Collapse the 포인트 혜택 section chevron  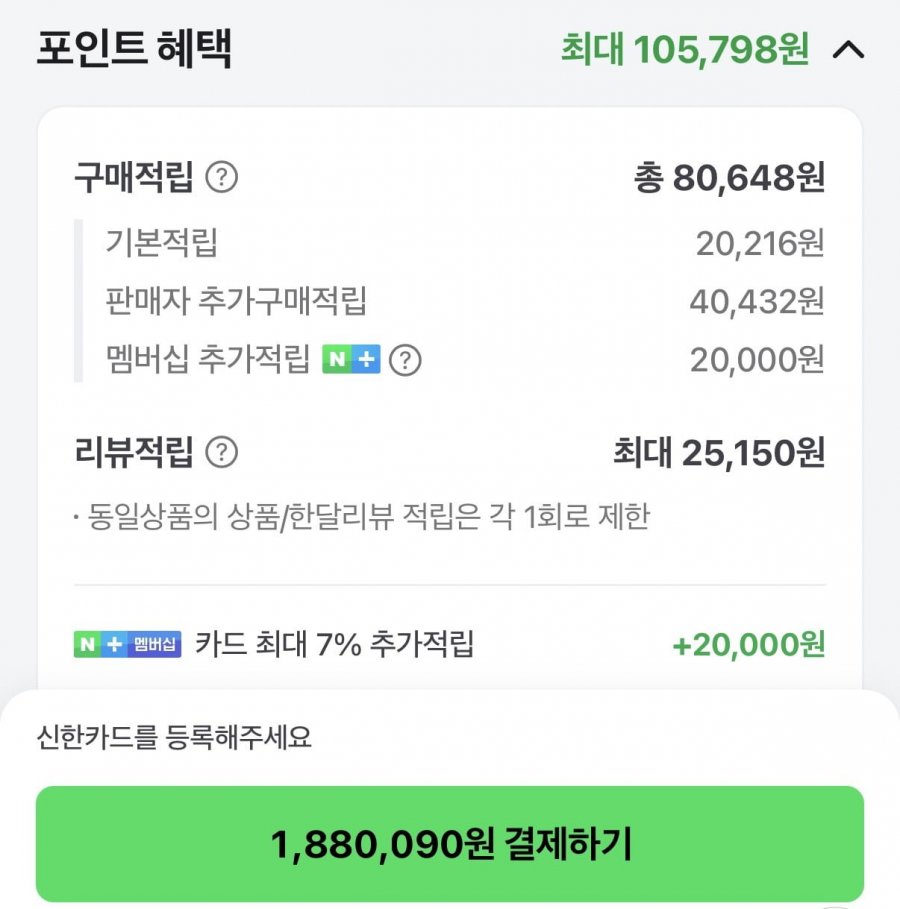pos(848,50)
